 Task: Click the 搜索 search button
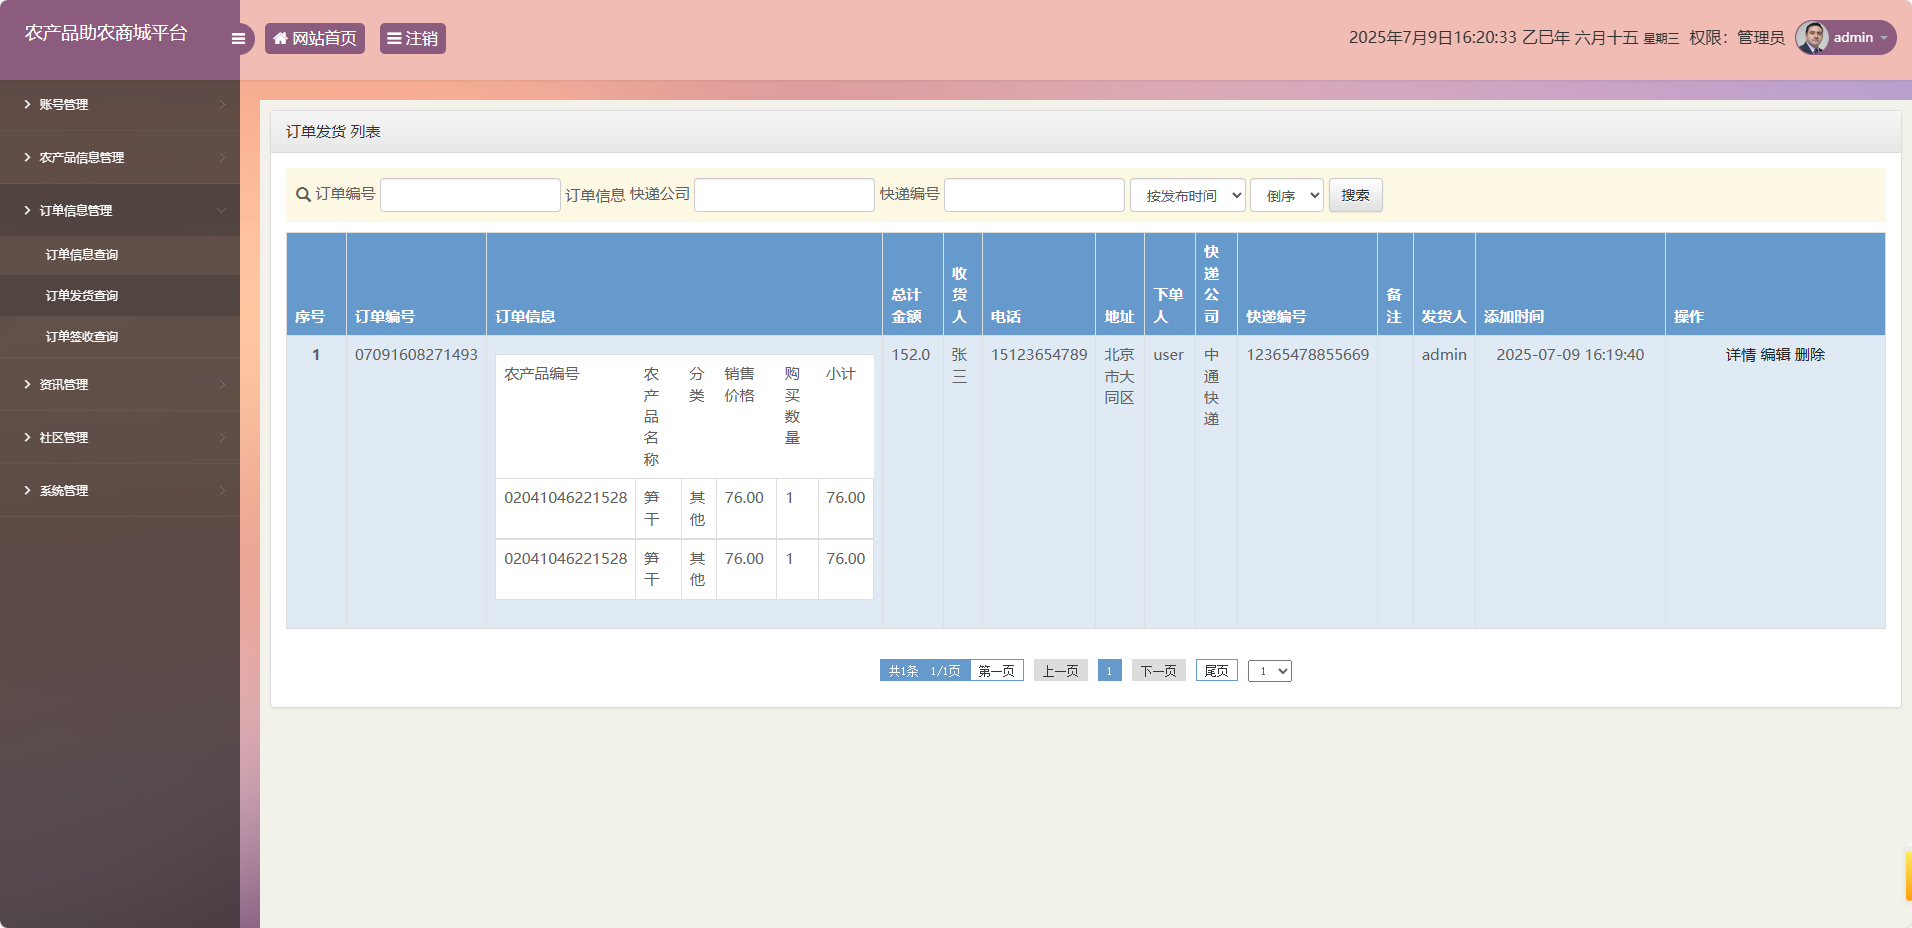pos(1355,195)
